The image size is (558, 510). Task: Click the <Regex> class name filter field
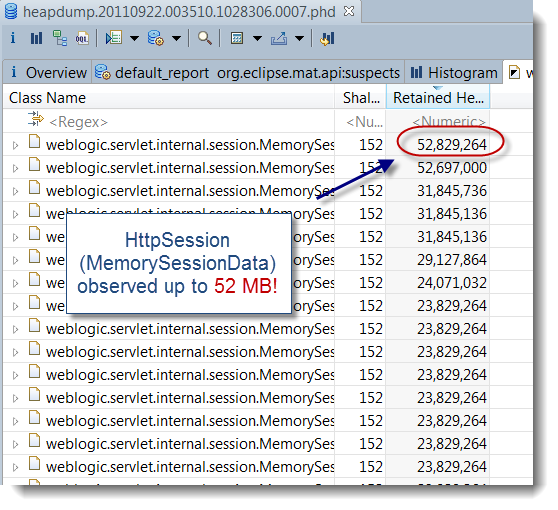pyautogui.click(x=79, y=122)
